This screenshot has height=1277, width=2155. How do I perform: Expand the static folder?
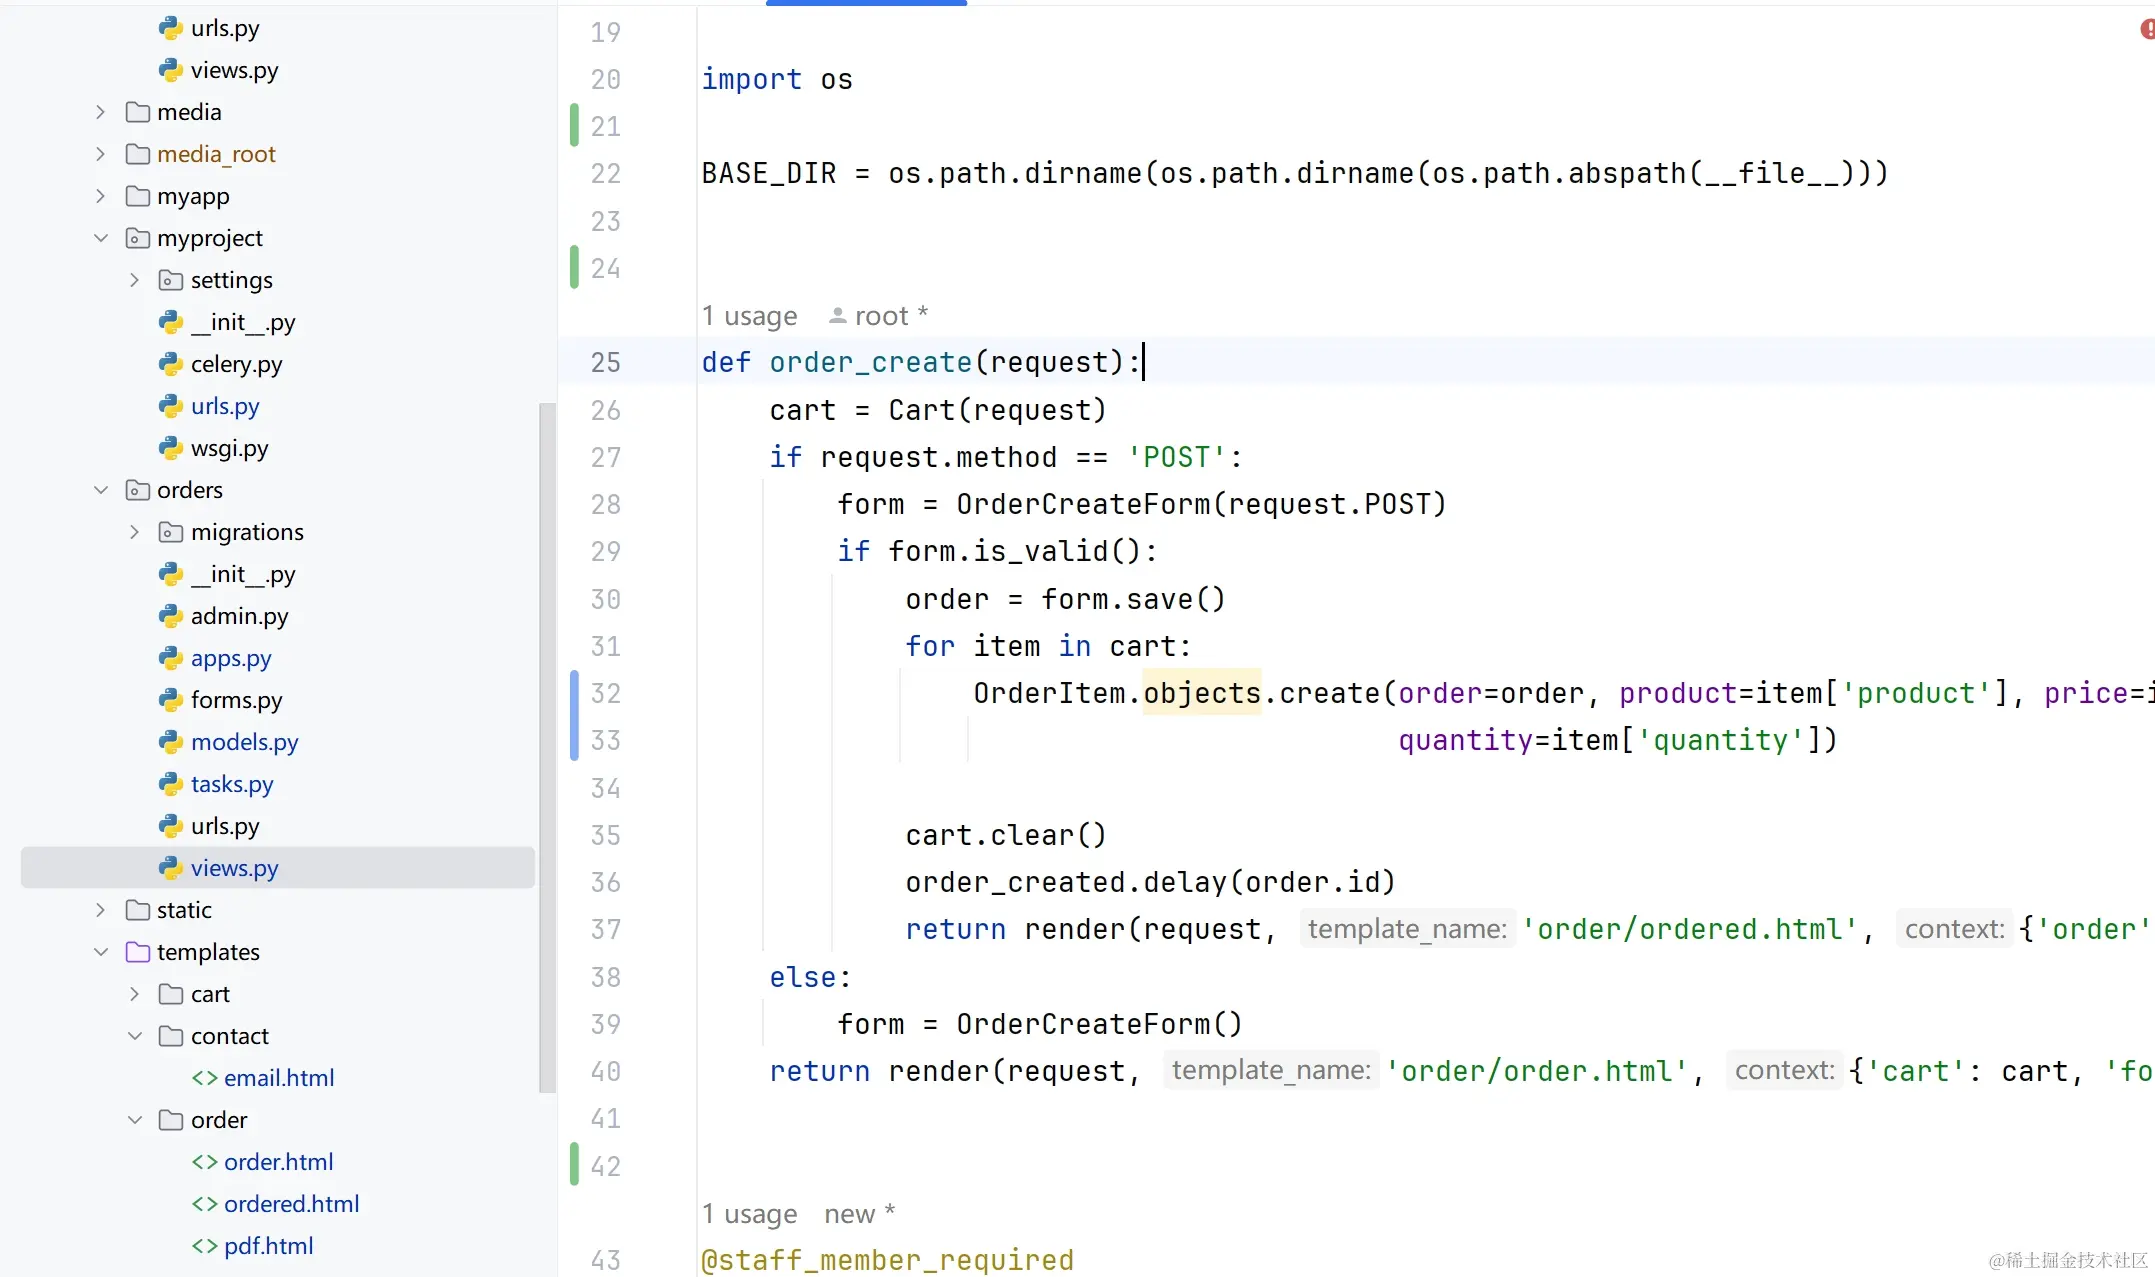pos(100,910)
